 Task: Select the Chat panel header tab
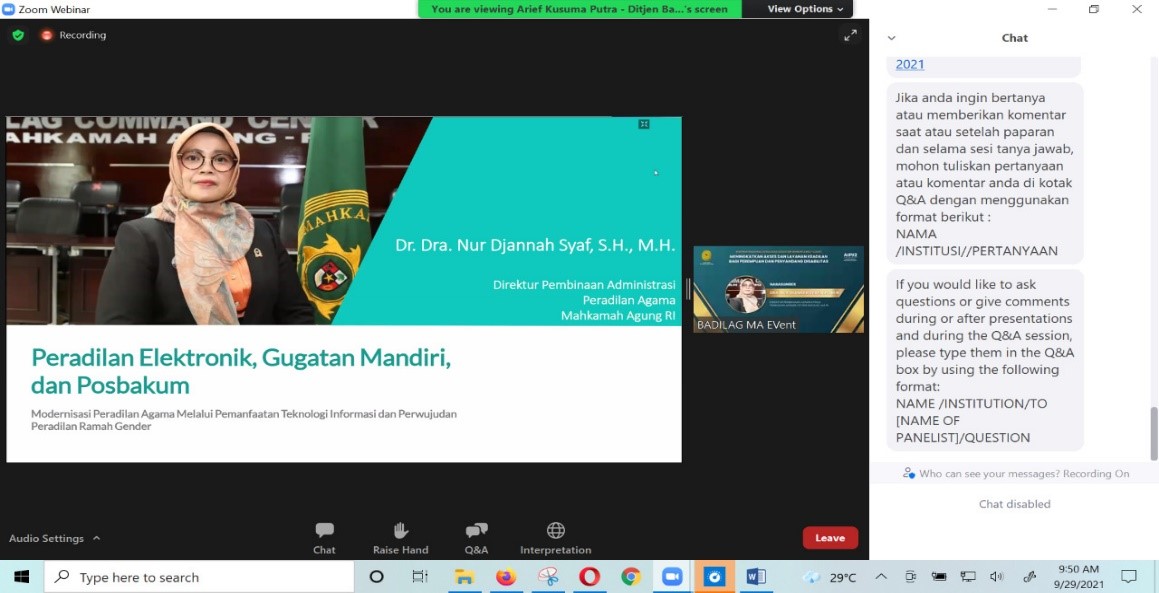click(1013, 38)
